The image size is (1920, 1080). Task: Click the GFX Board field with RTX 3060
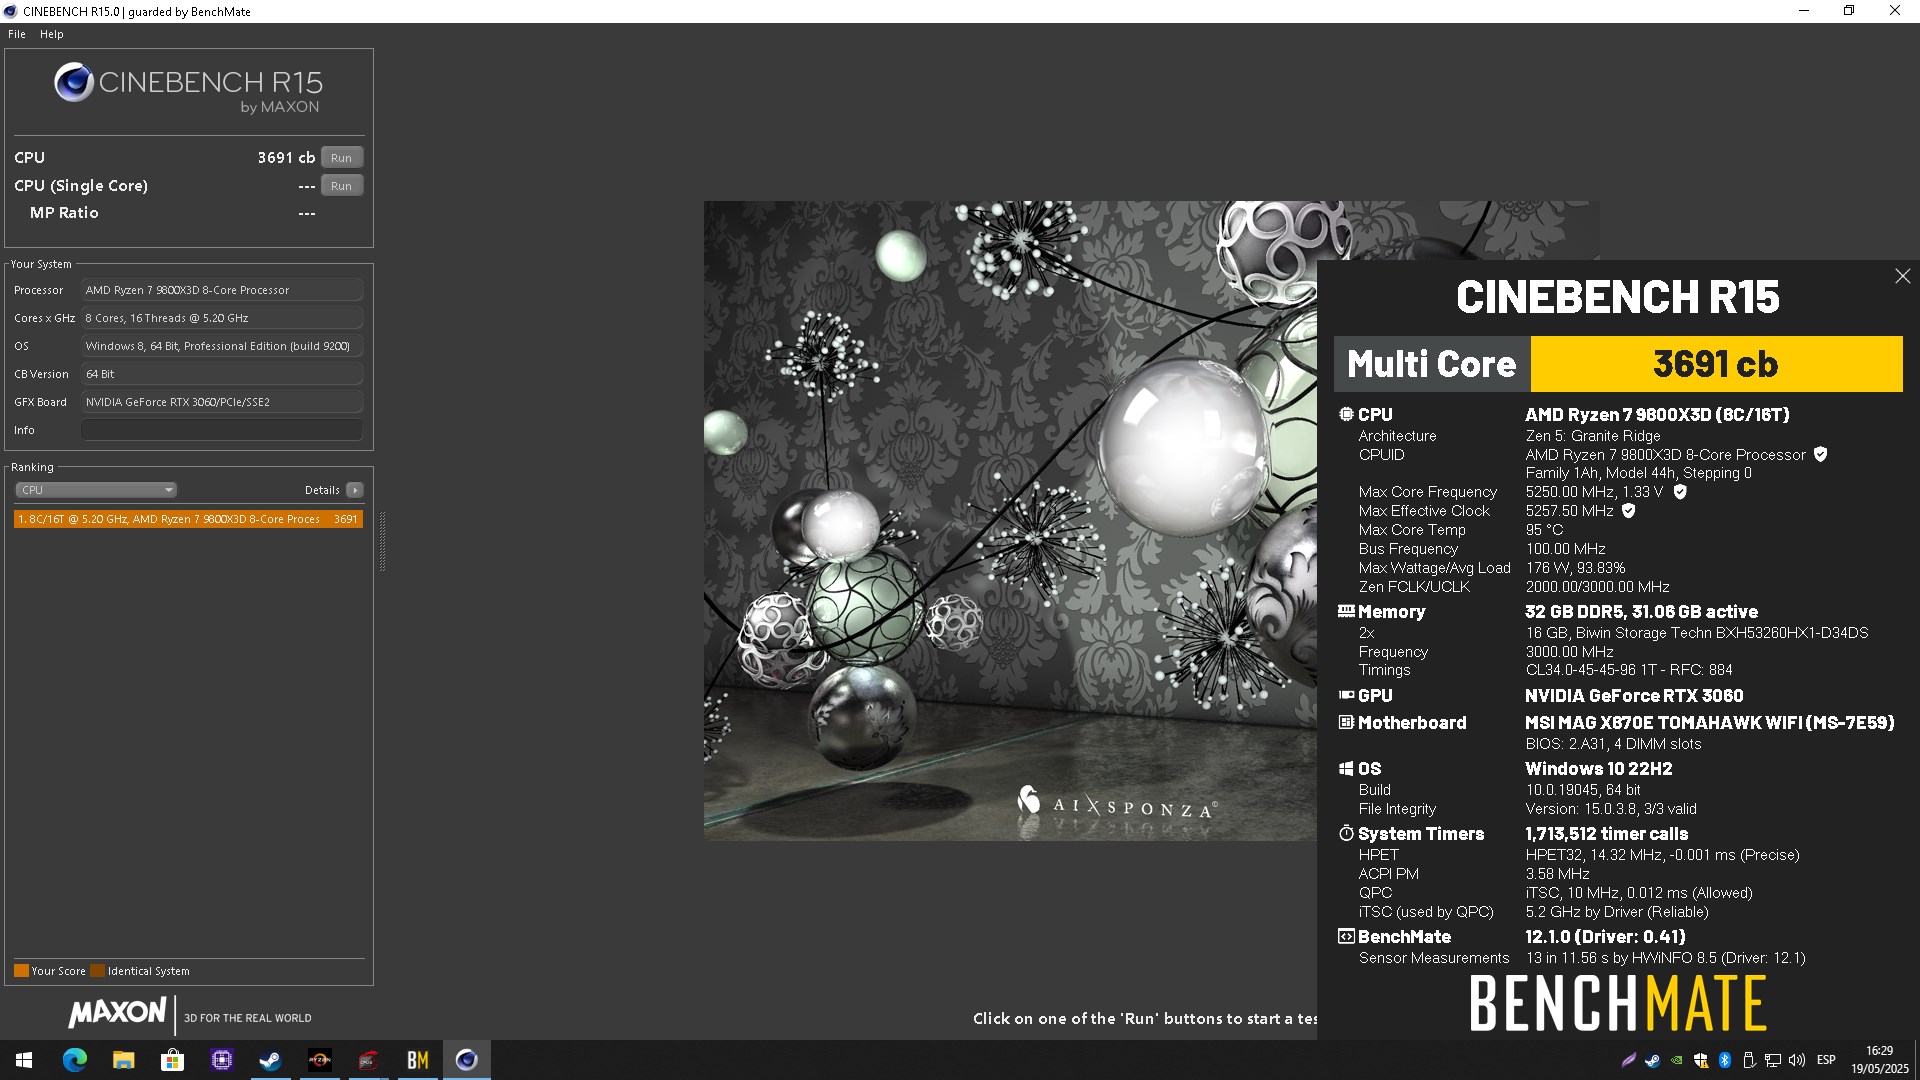(222, 402)
